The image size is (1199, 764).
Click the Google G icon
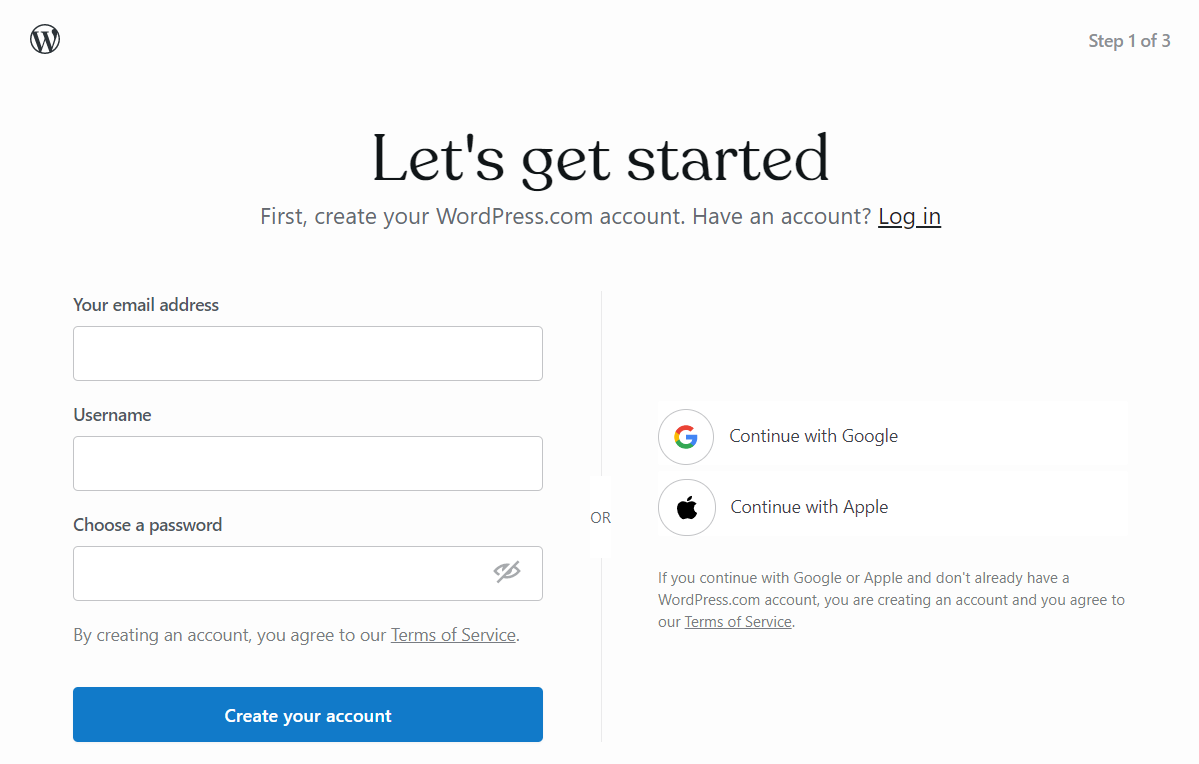685,436
